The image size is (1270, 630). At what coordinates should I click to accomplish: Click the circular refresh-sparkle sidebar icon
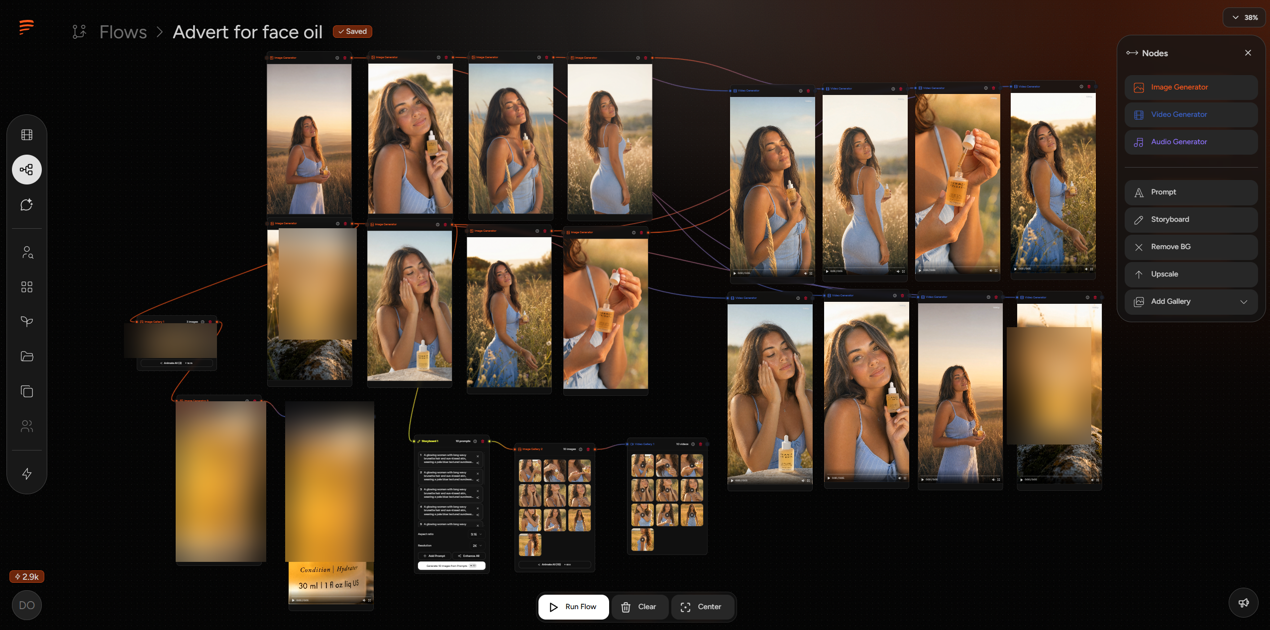[27, 205]
